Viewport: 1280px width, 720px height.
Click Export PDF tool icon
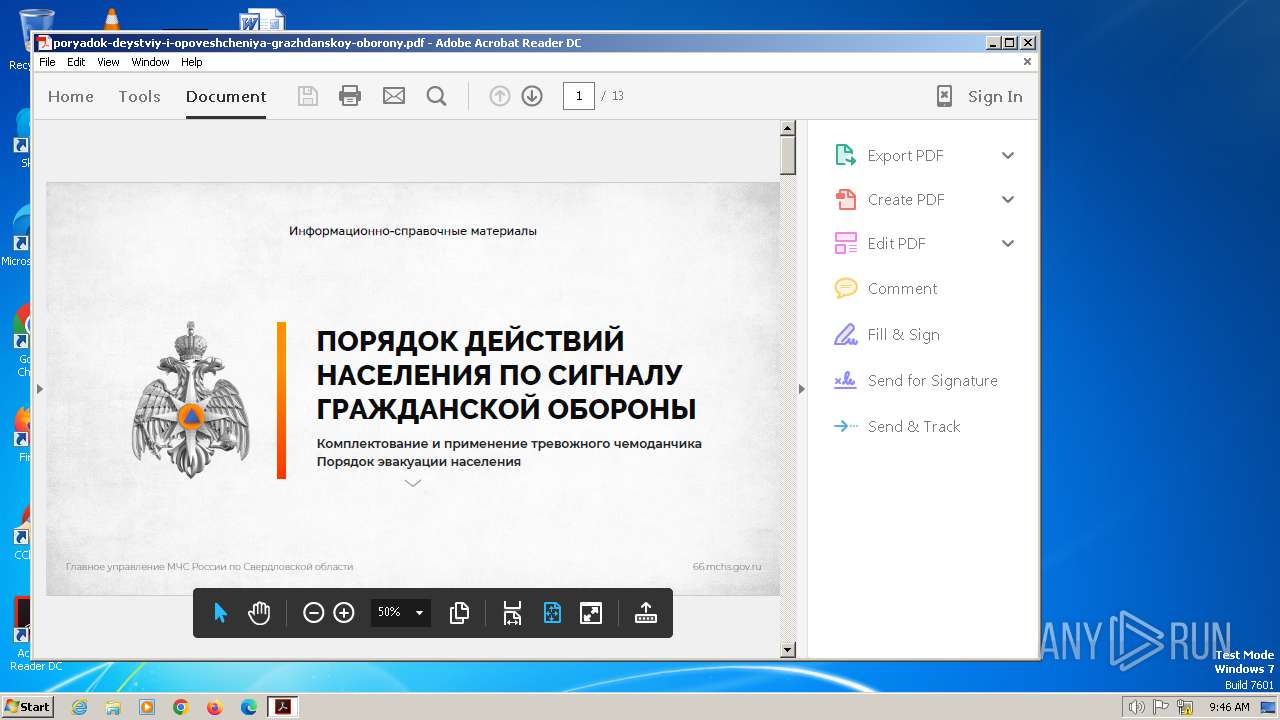[x=846, y=155]
